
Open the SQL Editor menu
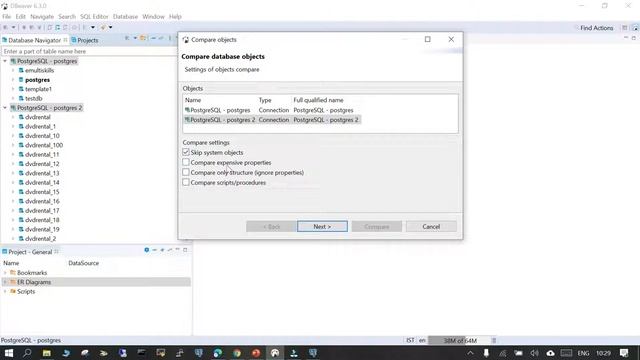pos(94,17)
